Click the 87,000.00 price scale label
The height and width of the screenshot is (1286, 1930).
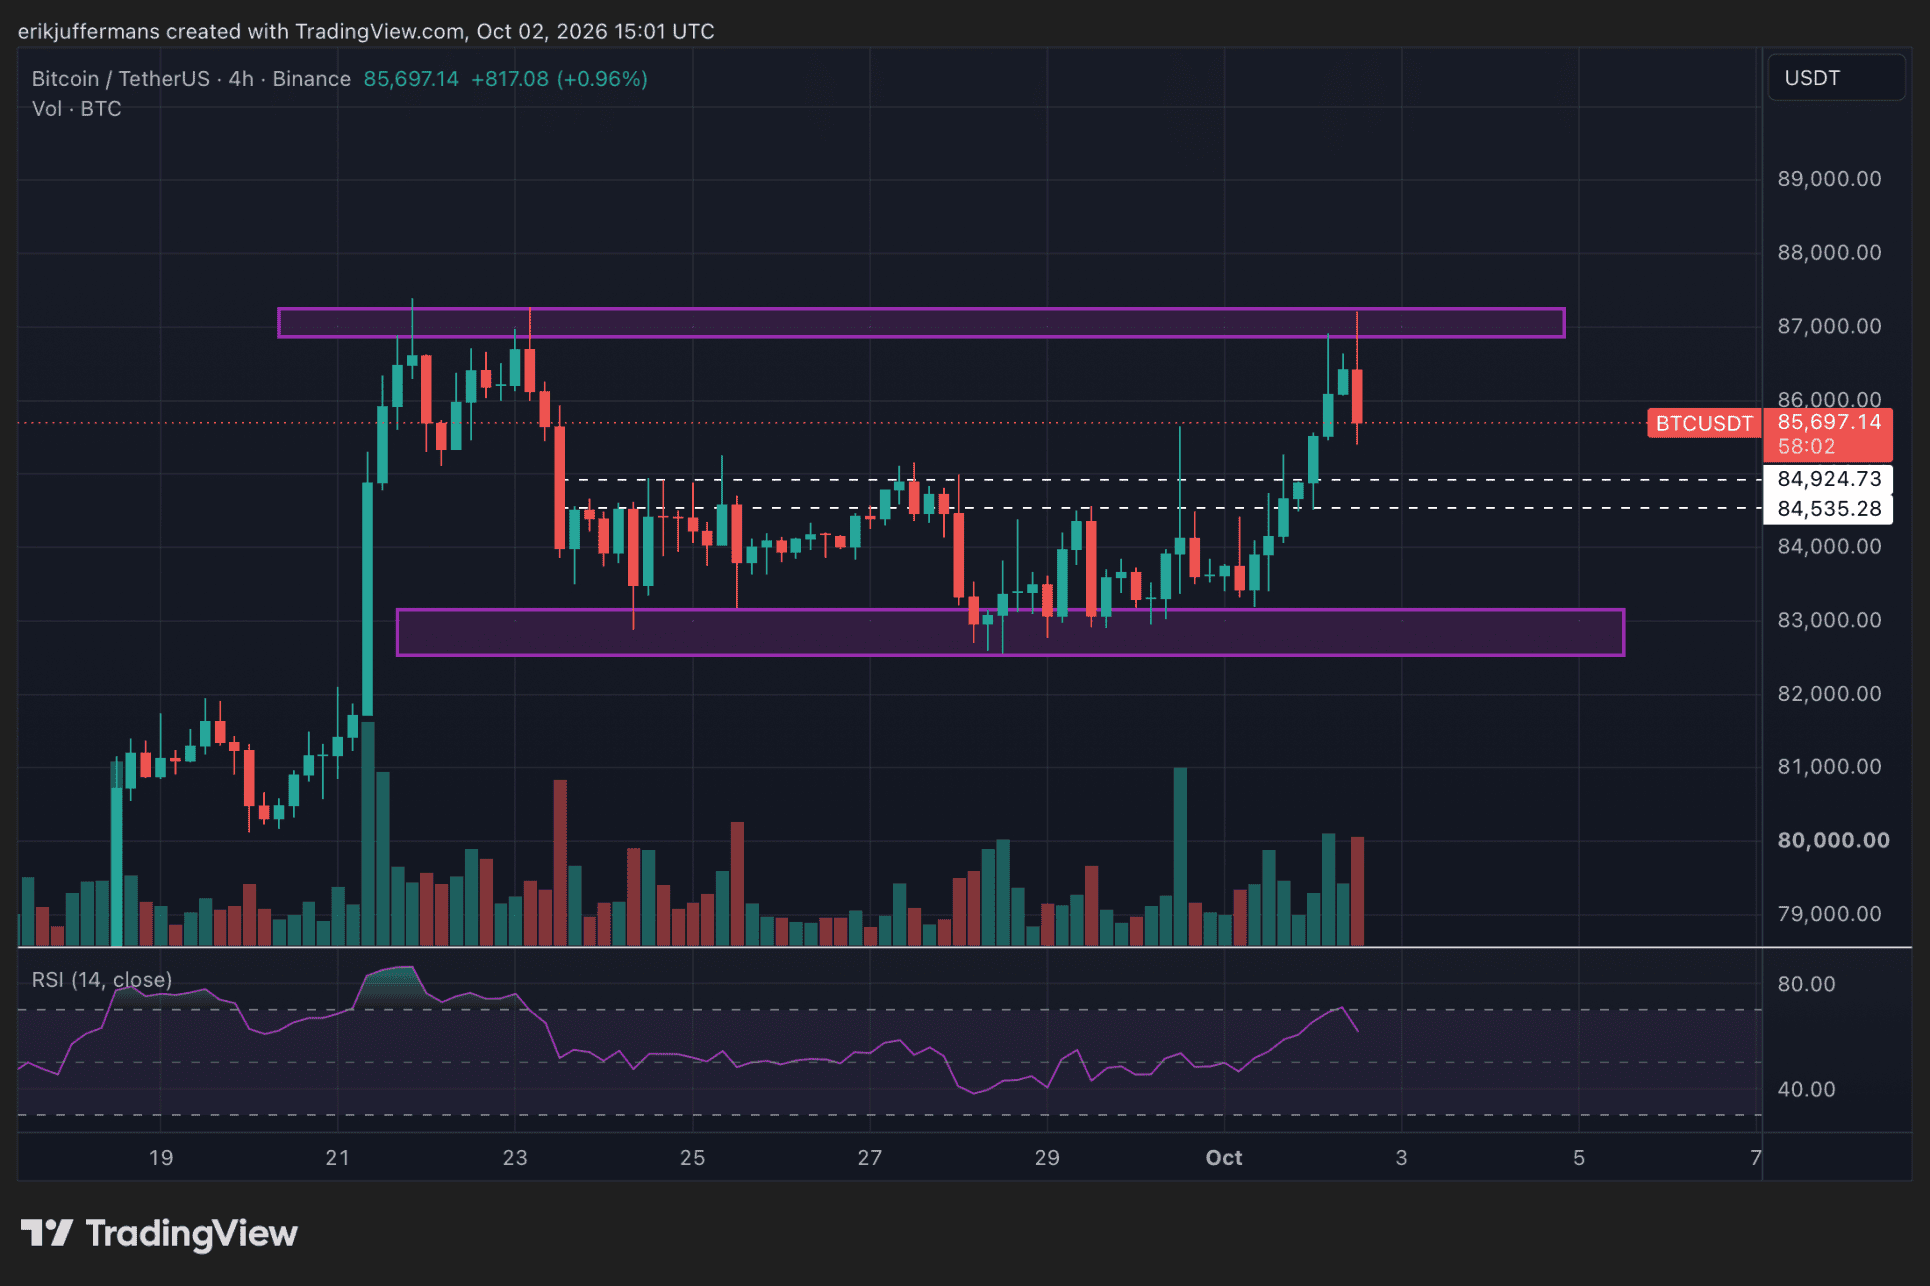point(1829,326)
